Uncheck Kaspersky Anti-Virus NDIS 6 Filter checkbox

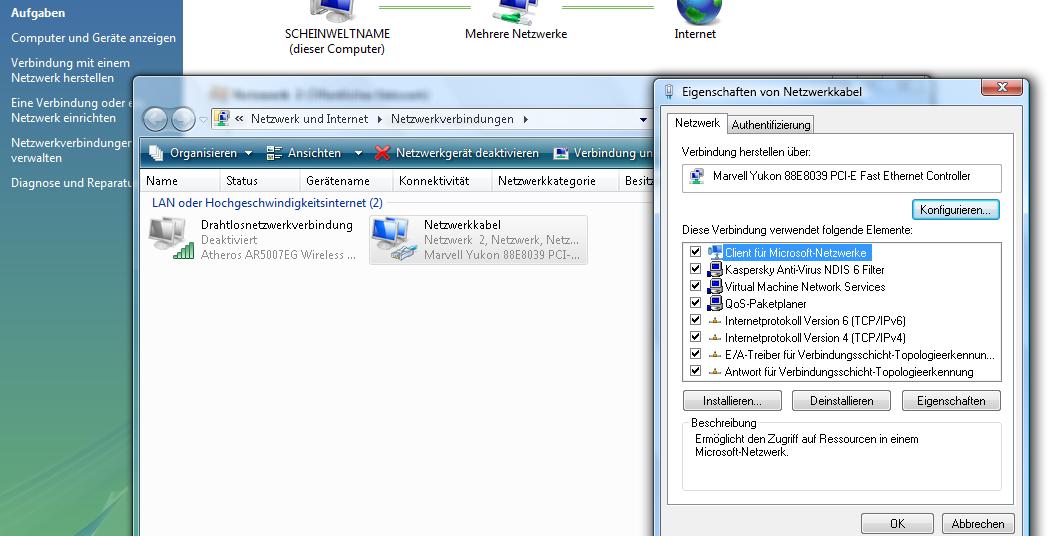pos(695,269)
